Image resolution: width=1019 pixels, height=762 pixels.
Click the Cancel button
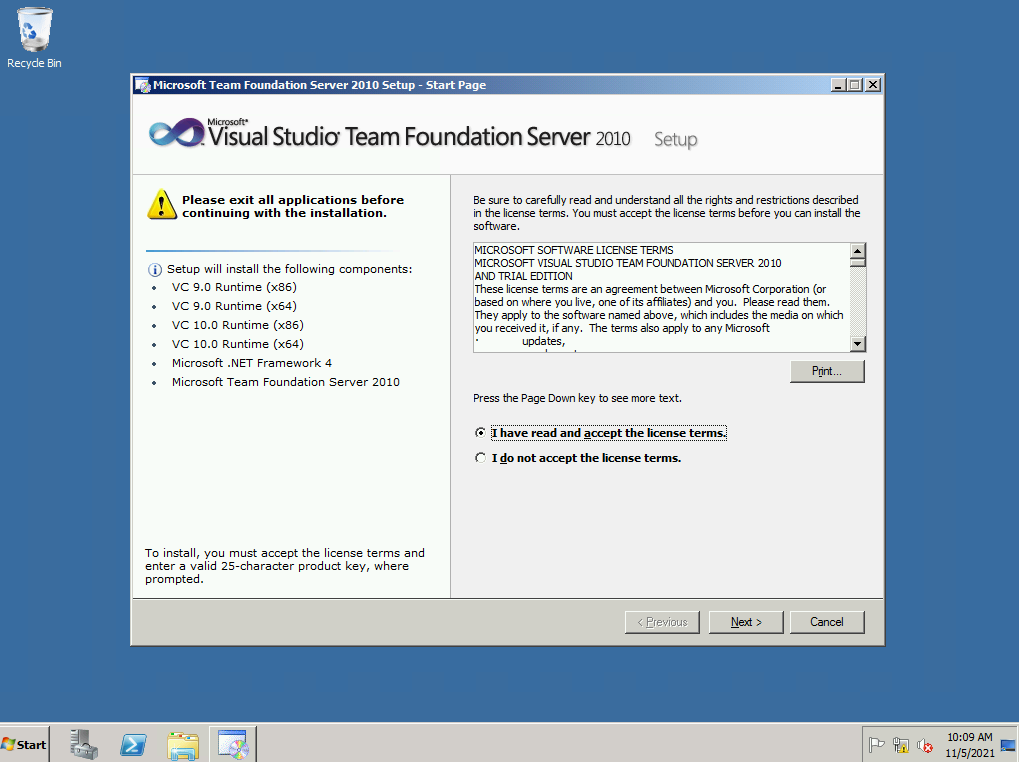[827, 622]
